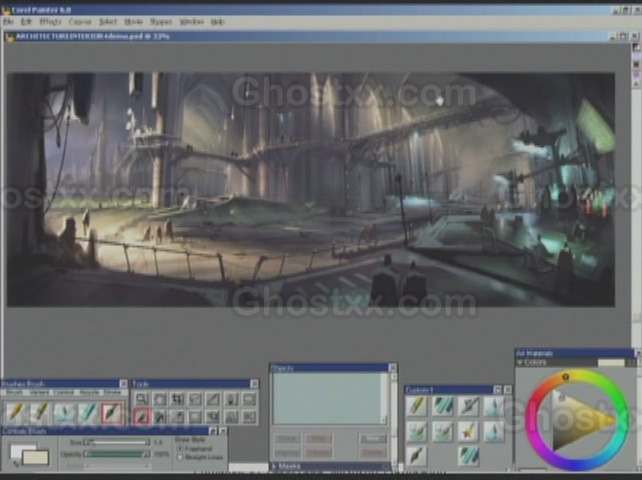Click the painting canvas image
642x480 pixels.
[310, 190]
